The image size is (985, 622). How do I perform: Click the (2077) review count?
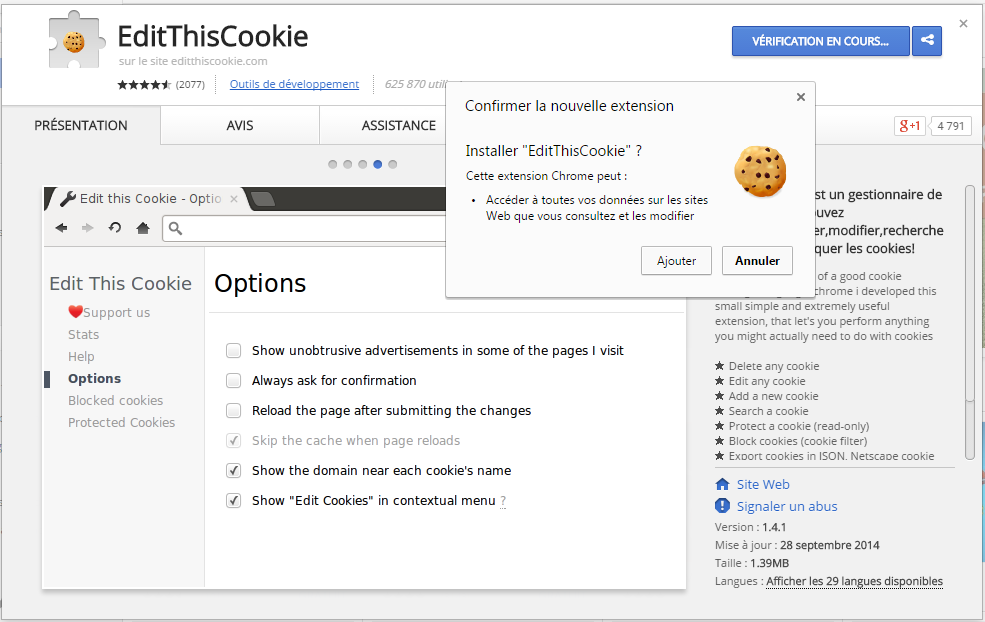click(190, 84)
